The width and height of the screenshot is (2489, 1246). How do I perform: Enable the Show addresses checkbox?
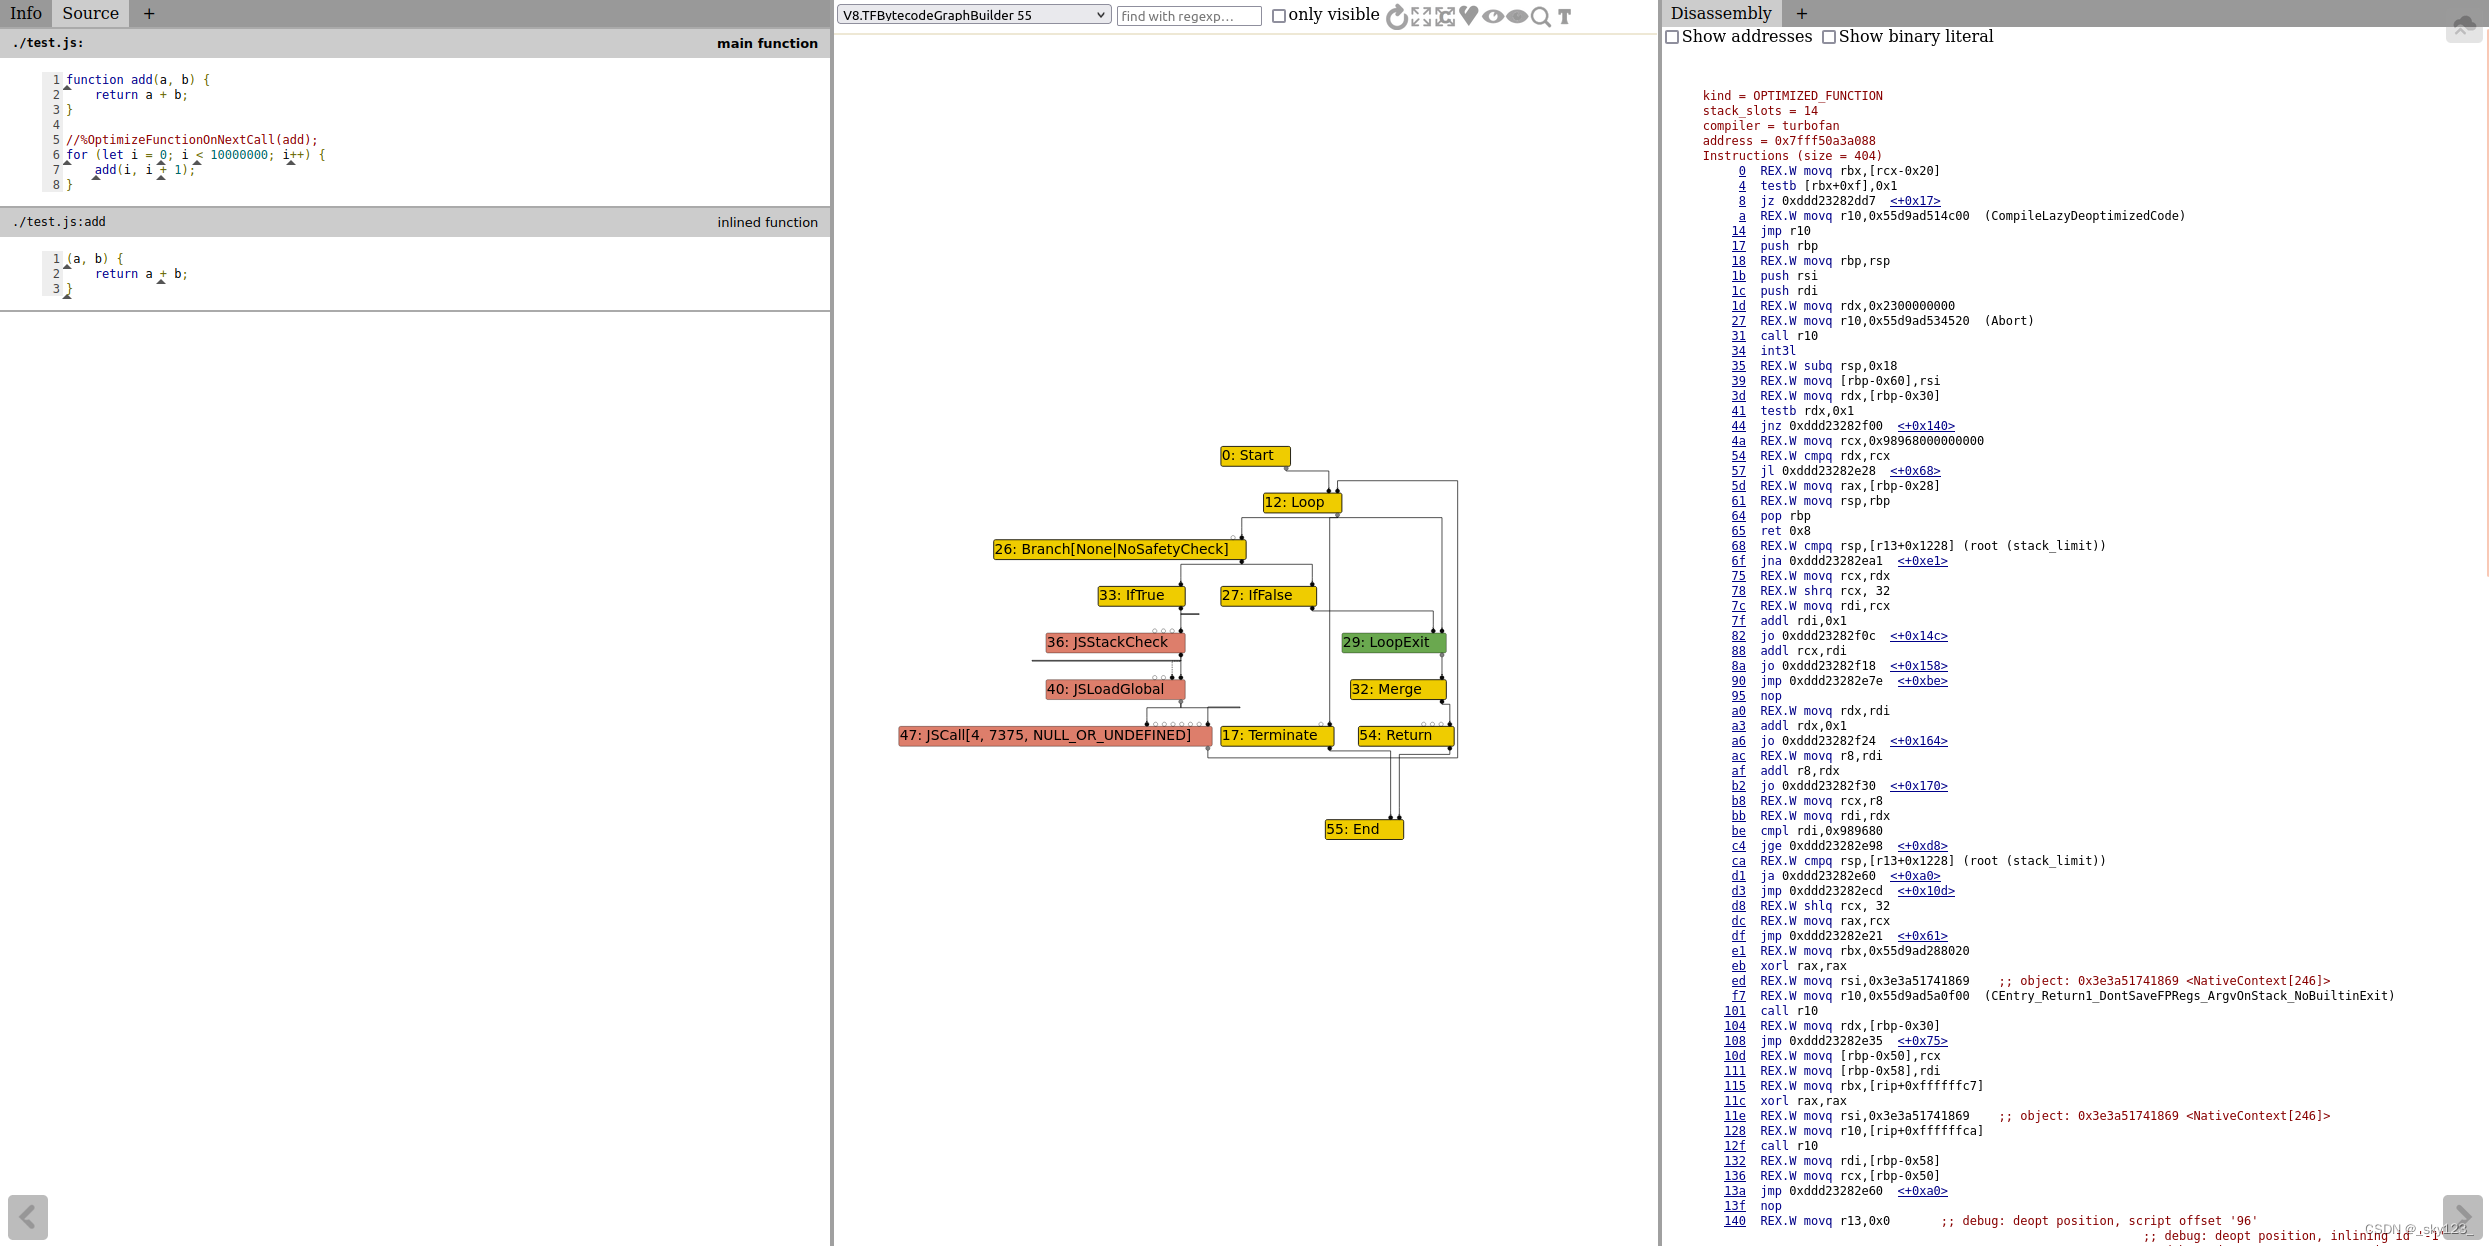point(1672,37)
